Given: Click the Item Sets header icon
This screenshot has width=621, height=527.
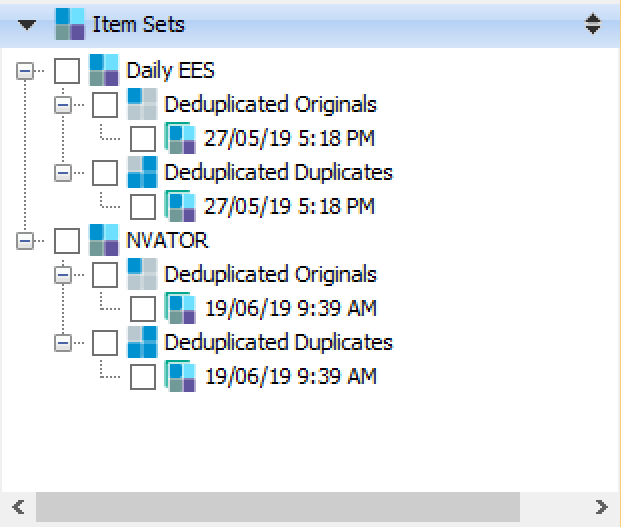Looking at the screenshot, I should tap(70, 24).
